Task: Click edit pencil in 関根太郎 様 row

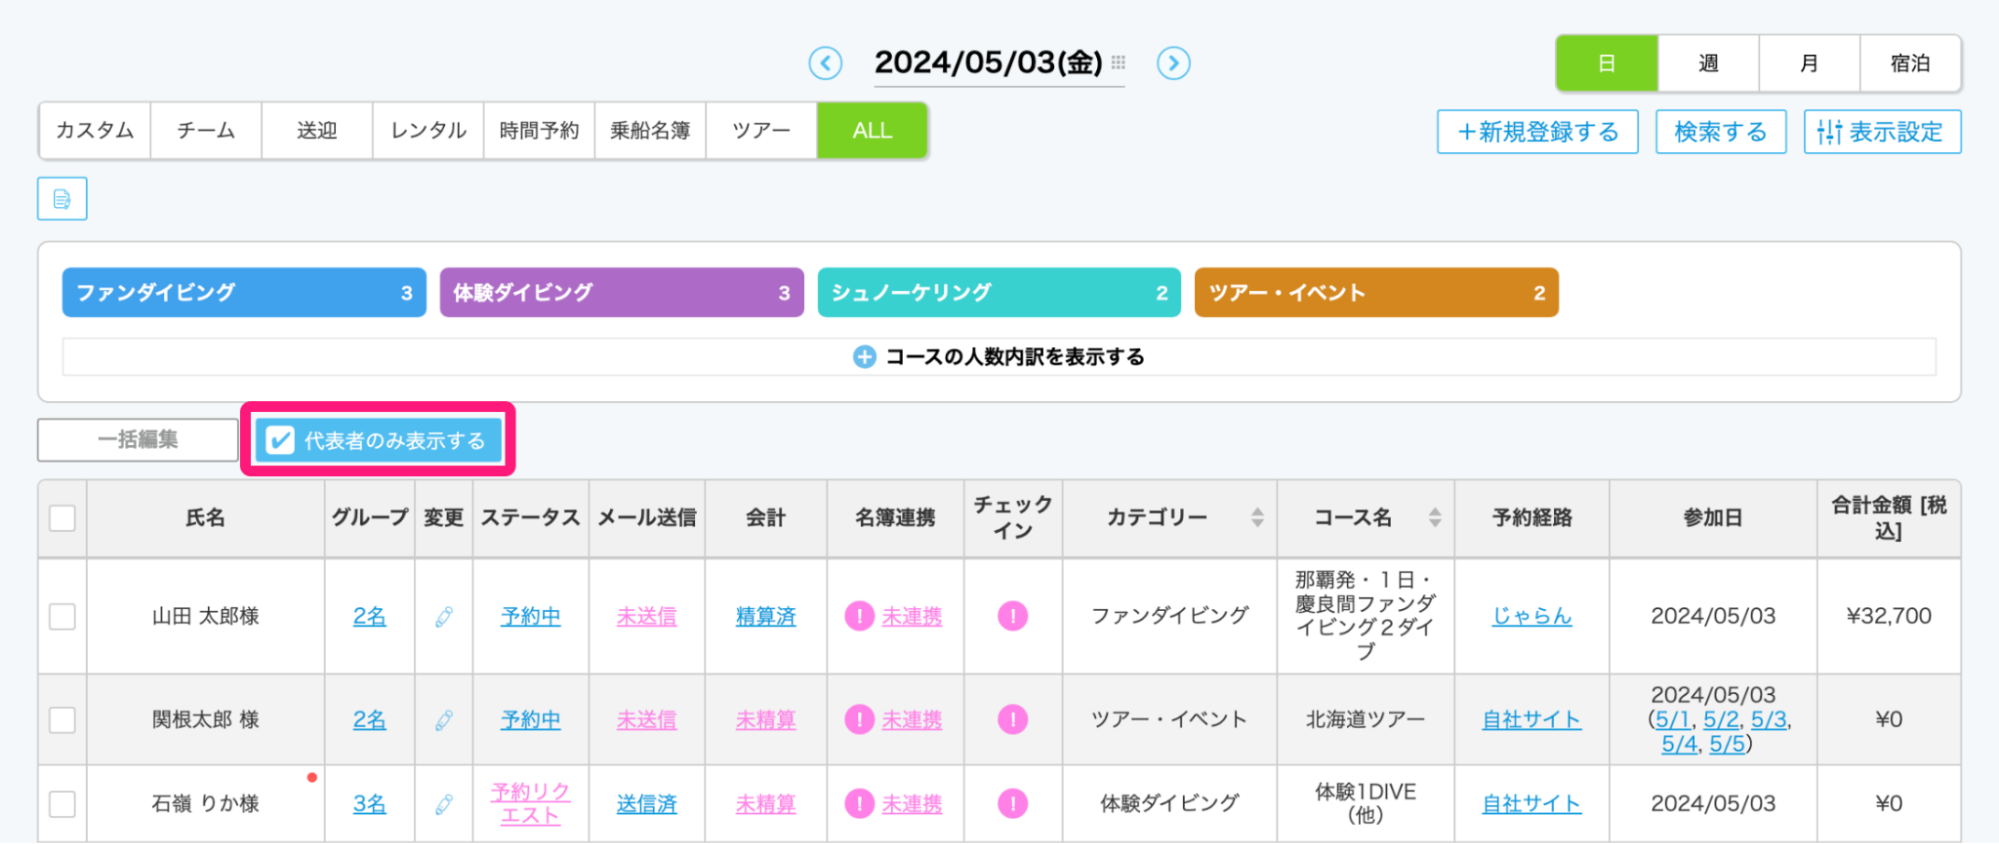Action: [x=444, y=720]
